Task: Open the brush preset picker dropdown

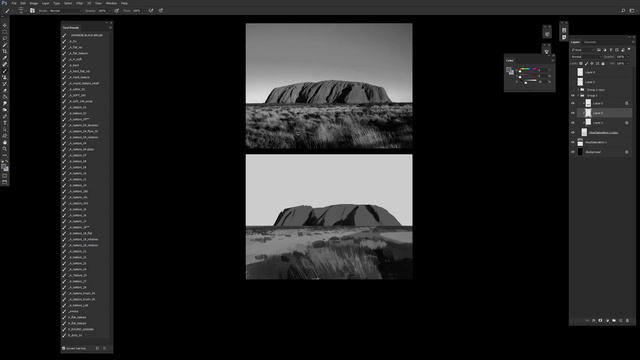Action: [21, 11]
